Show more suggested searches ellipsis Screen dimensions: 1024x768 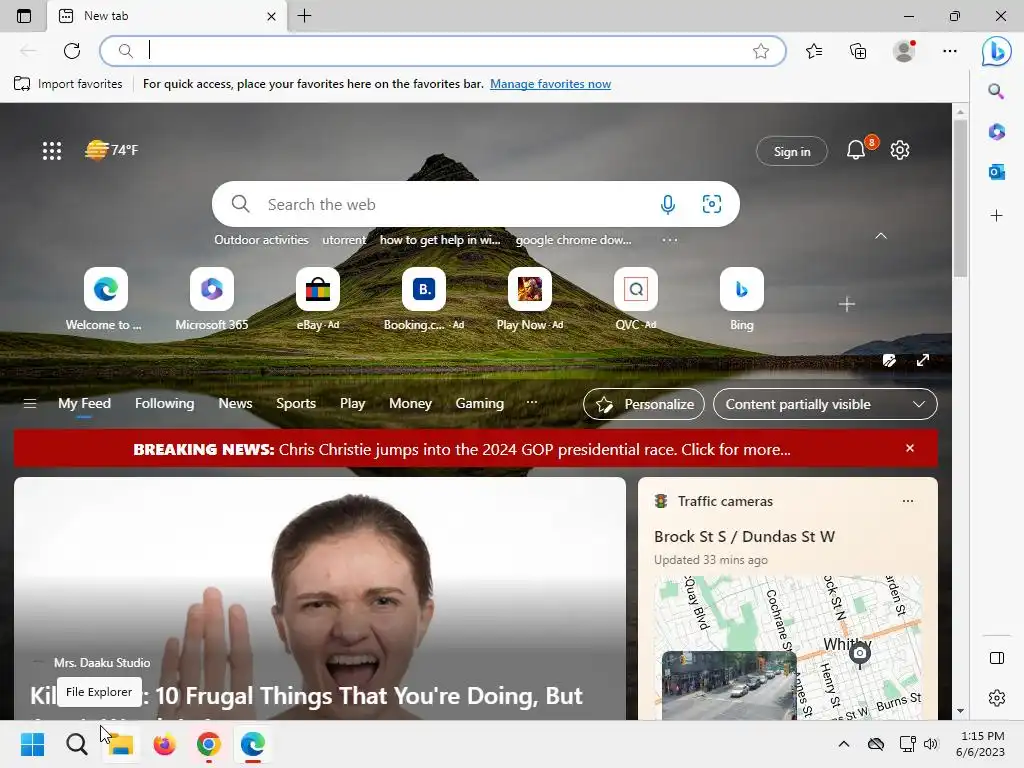(x=669, y=240)
